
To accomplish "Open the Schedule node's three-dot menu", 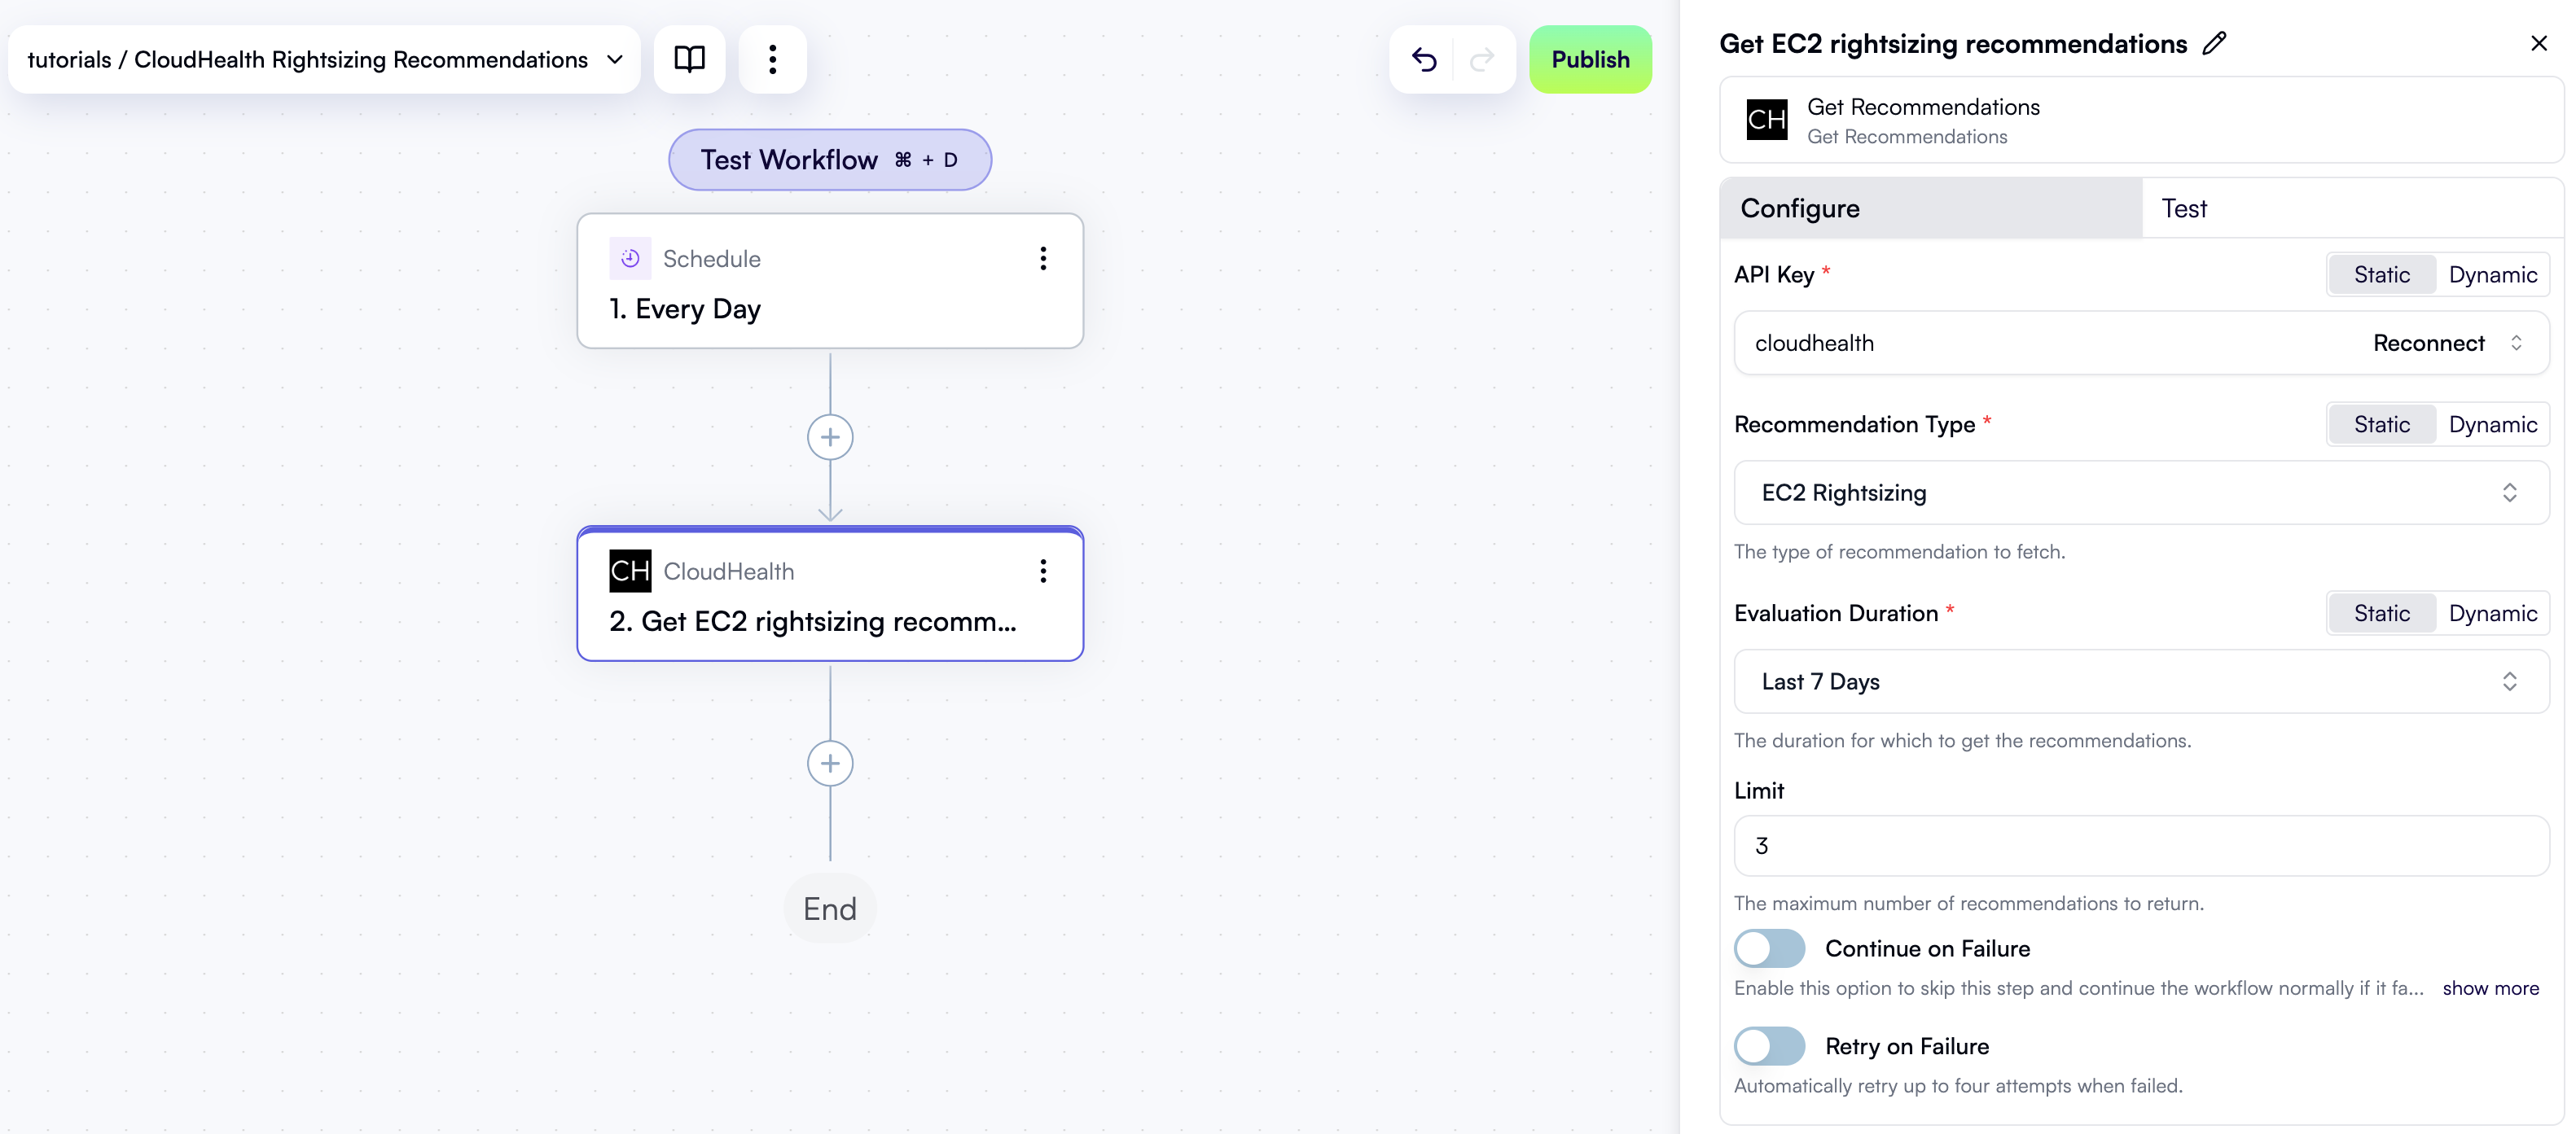I will pos(1043,259).
